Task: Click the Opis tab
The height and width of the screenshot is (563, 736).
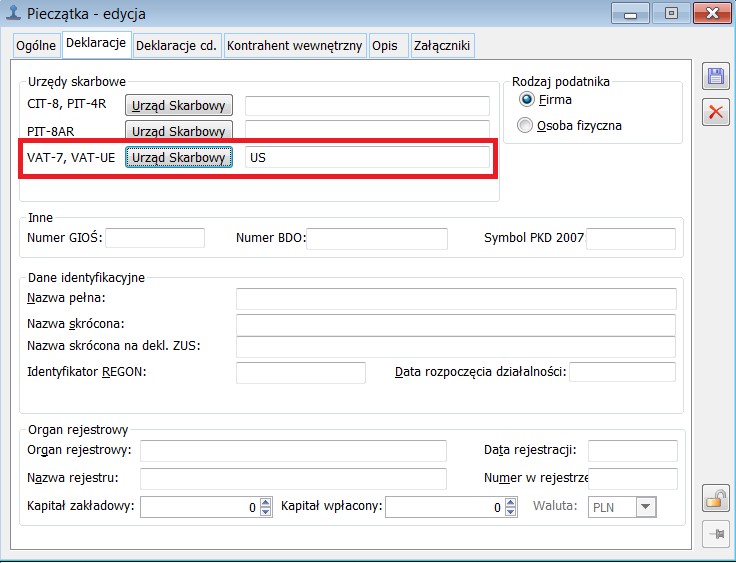Action: click(x=384, y=46)
